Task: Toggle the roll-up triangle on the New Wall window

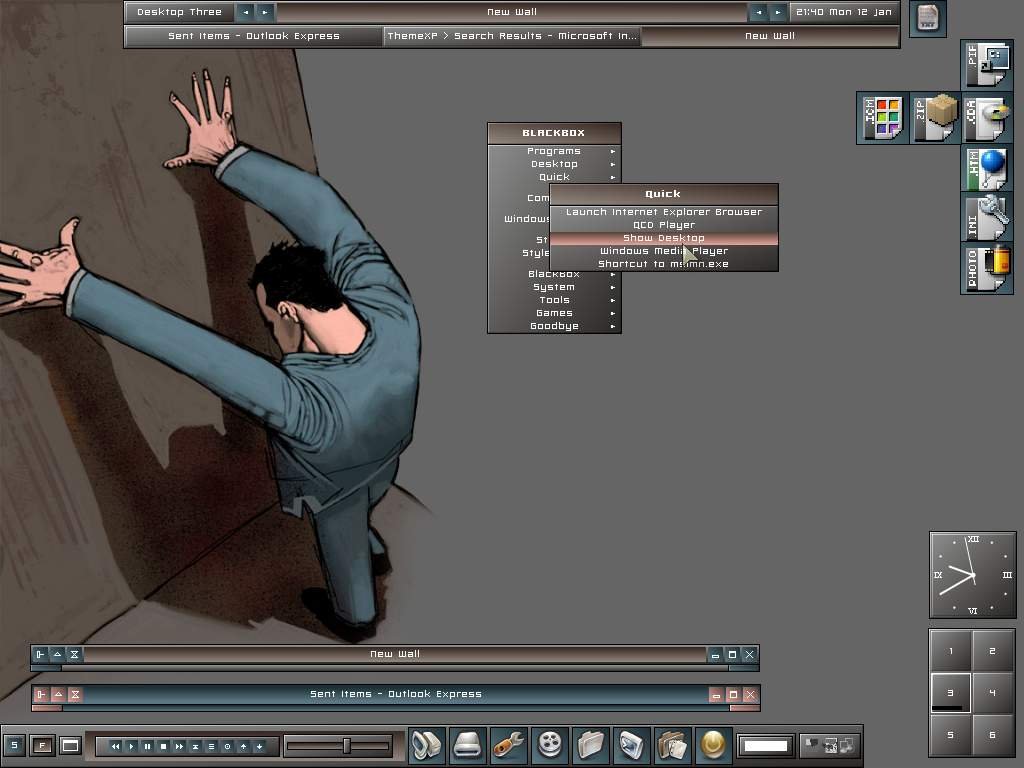Action: click(x=57, y=654)
